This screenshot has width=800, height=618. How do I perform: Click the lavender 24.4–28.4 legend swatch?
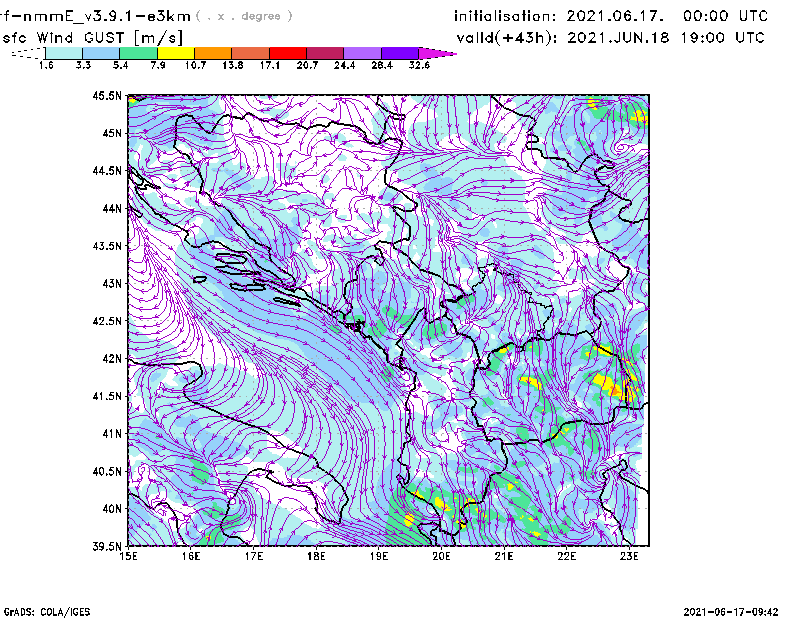[362, 53]
